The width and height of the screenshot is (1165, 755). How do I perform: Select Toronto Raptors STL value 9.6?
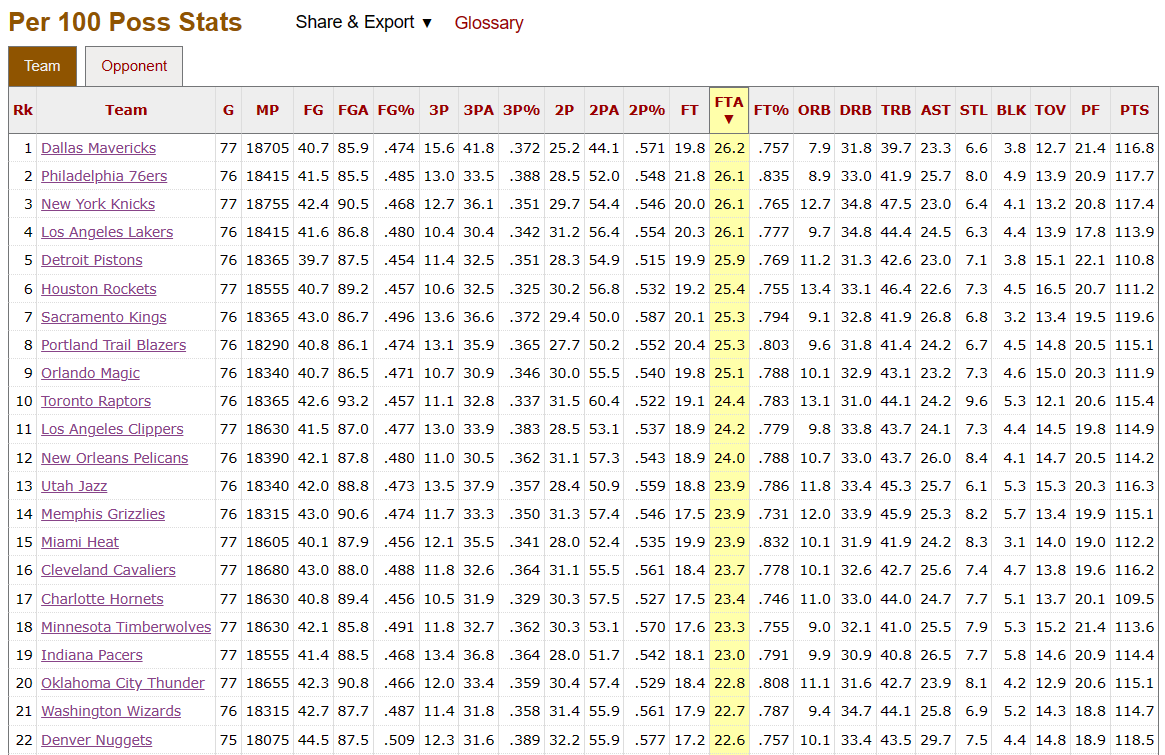click(976, 401)
